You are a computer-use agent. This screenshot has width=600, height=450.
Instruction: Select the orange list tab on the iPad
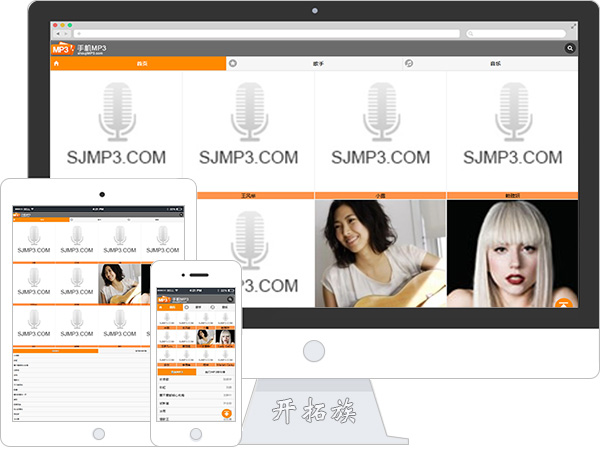click(x=55, y=351)
